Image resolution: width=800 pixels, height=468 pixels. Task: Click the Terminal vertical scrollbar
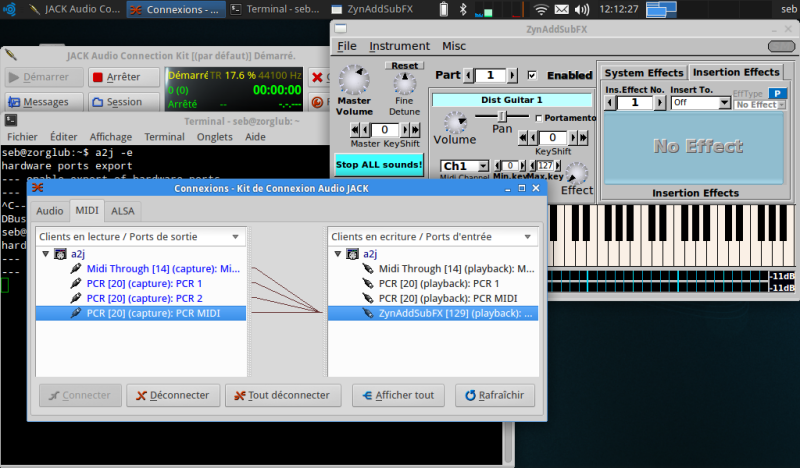[508, 442]
